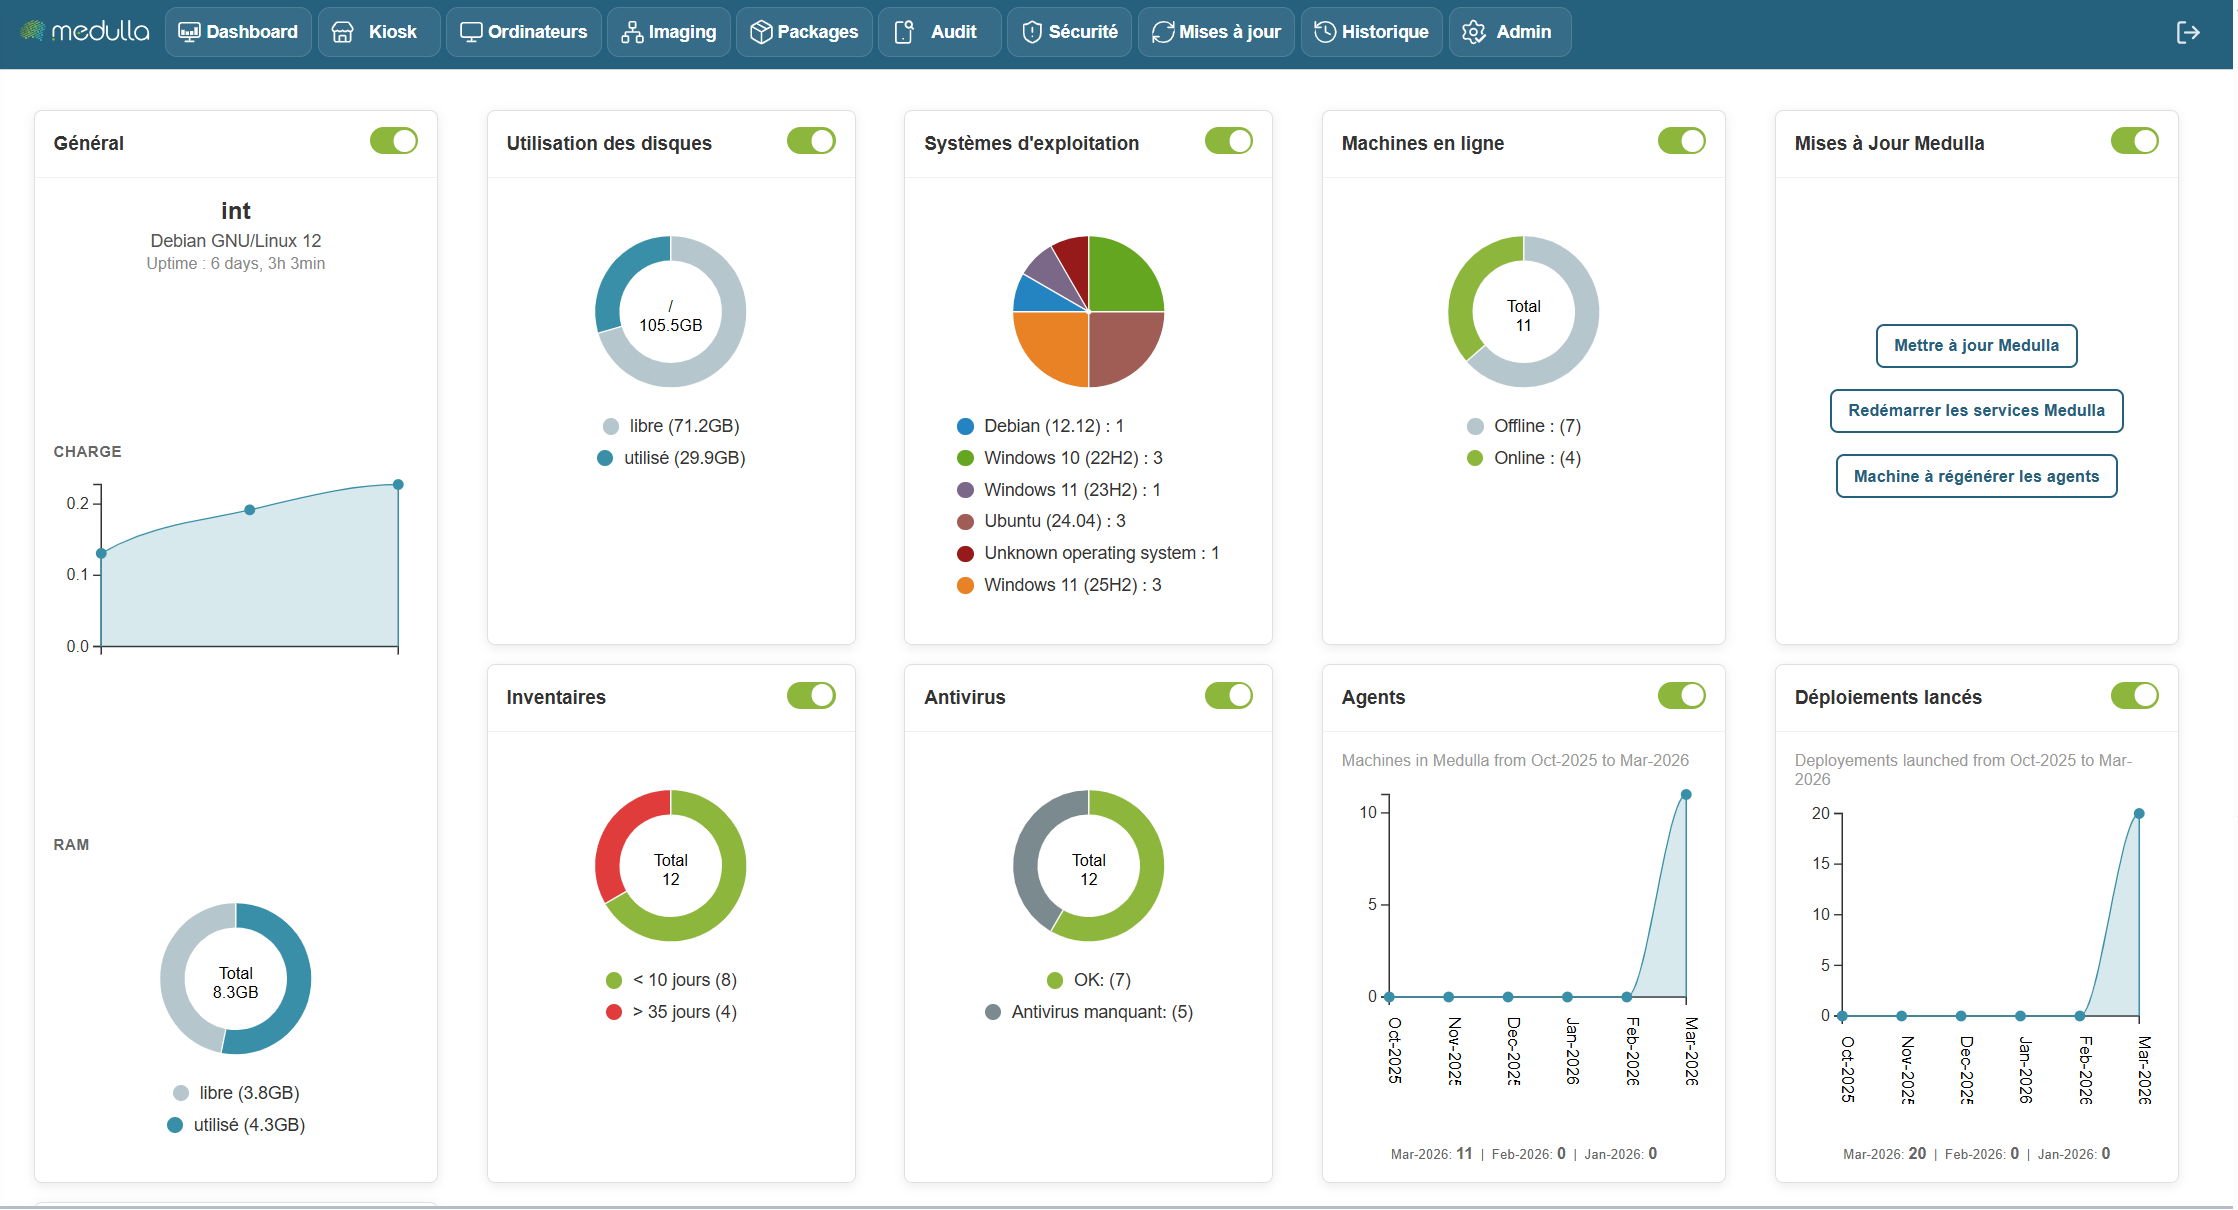Go to the Dashboard tab
This screenshot has height=1210, width=2238.
(238, 33)
